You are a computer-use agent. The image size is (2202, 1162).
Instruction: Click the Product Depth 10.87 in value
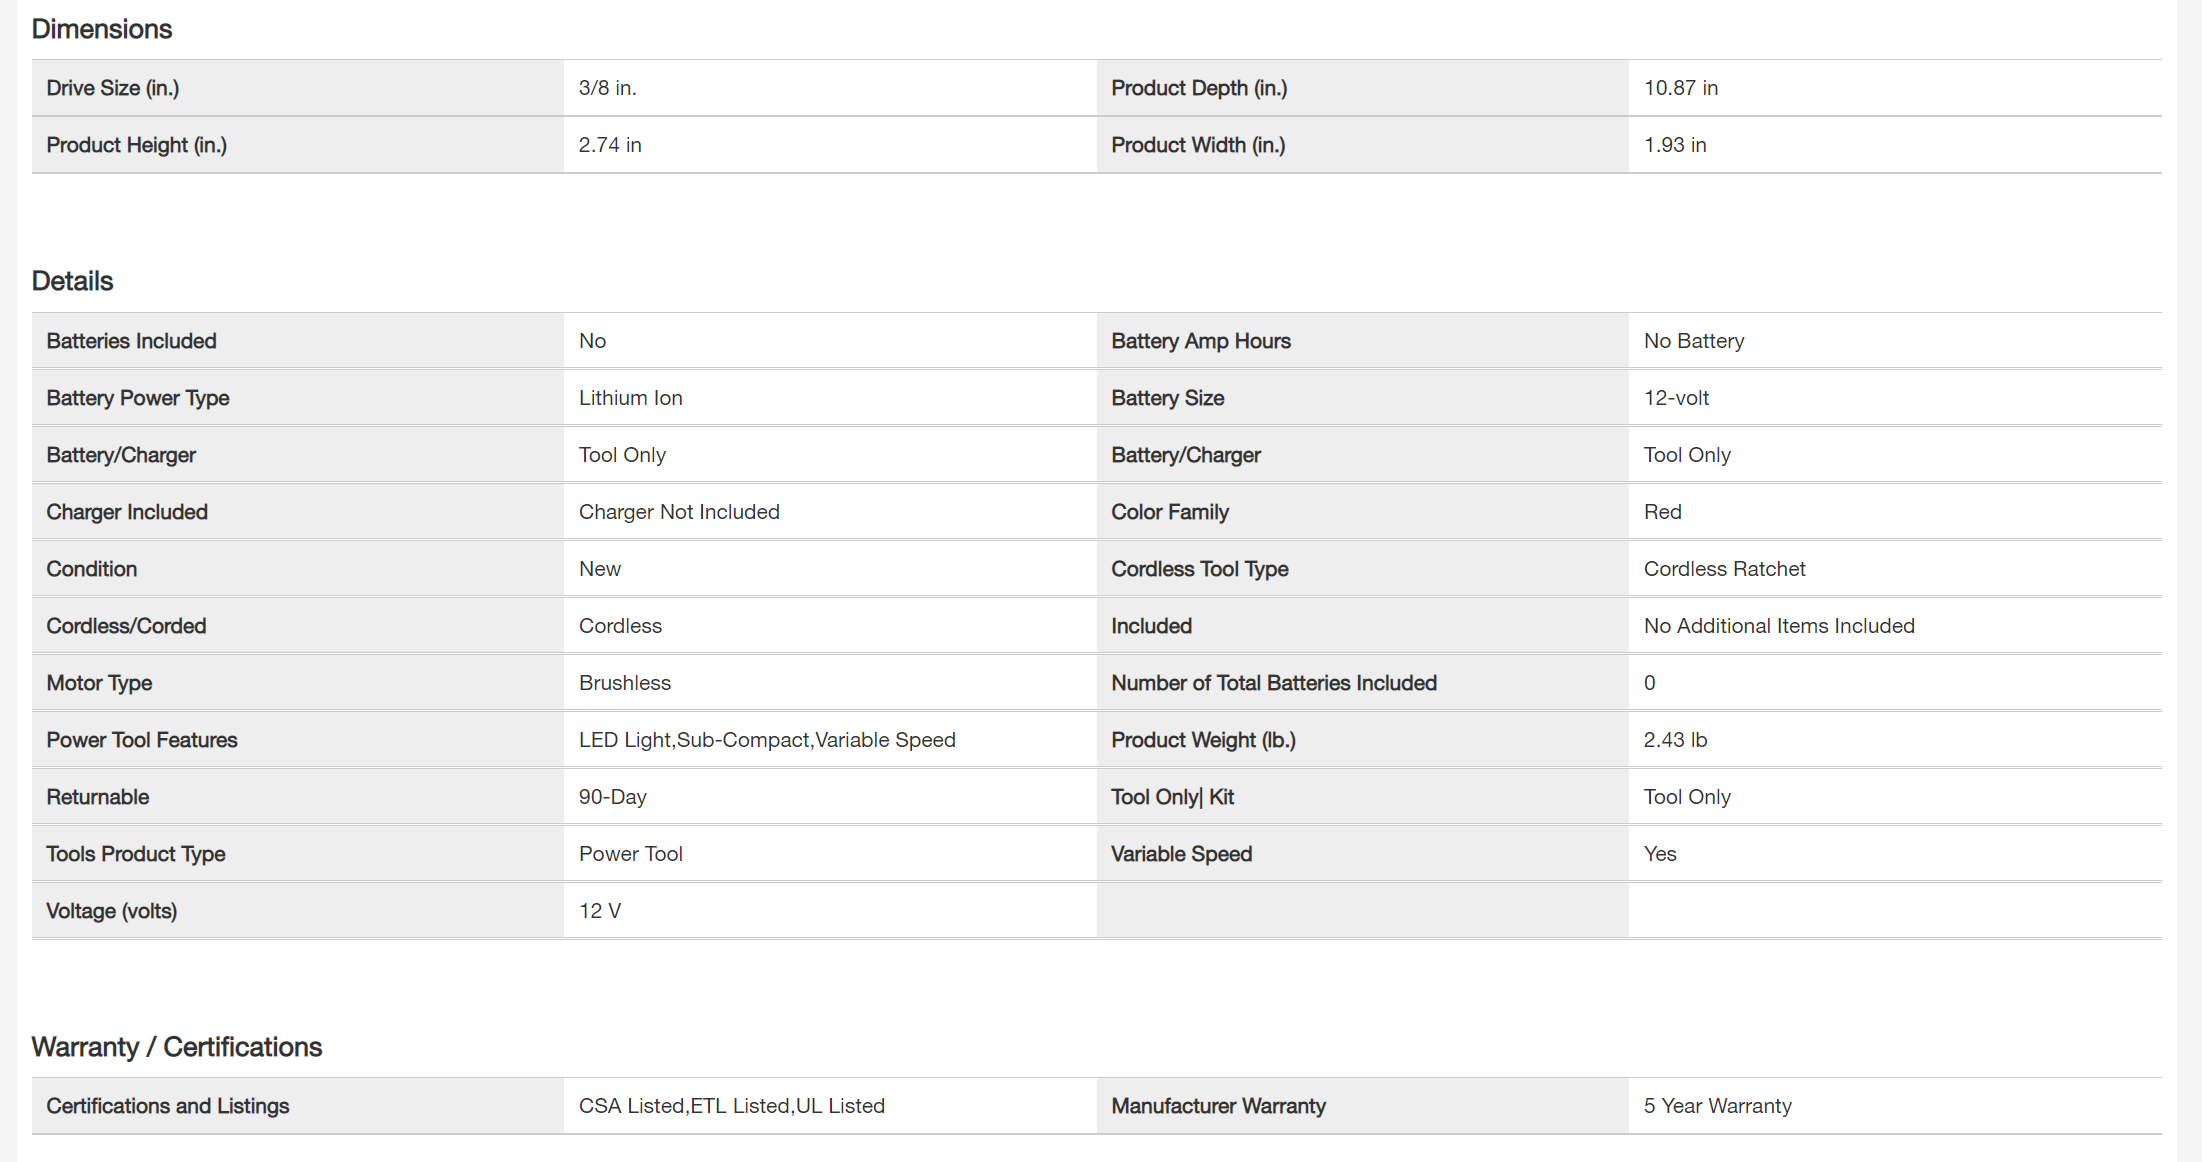point(1680,88)
